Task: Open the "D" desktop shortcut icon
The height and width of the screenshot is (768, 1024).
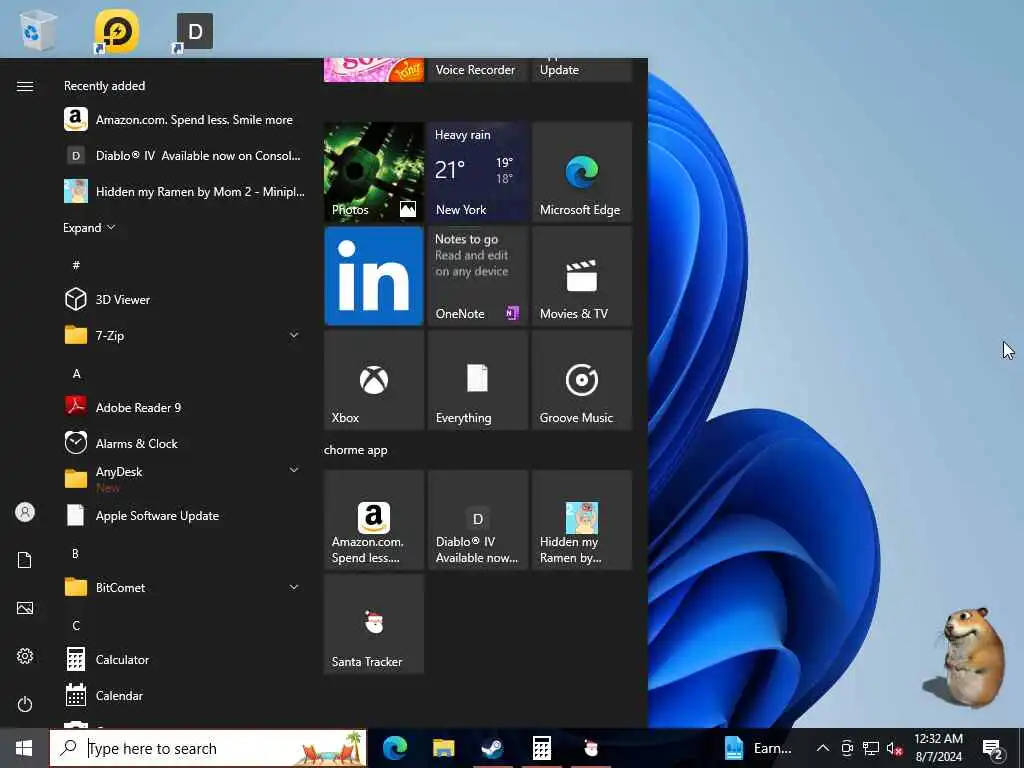Action: pyautogui.click(x=194, y=31)
